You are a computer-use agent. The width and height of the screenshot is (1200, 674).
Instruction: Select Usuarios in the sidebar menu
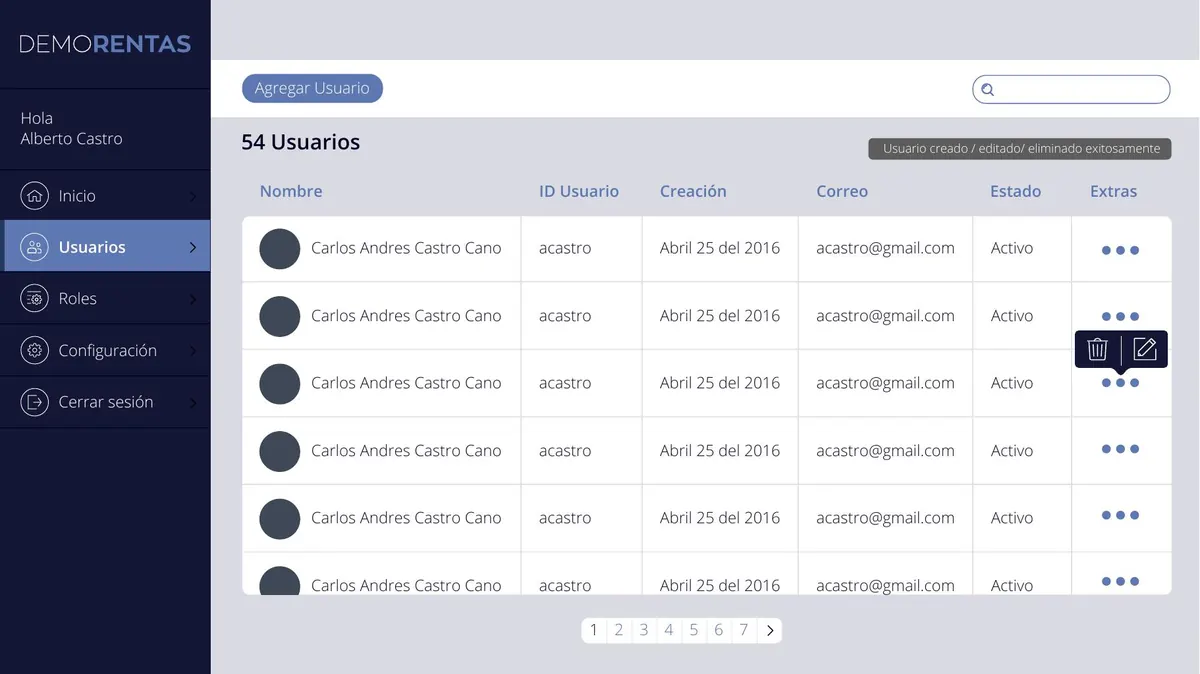(x=105, y=247)
